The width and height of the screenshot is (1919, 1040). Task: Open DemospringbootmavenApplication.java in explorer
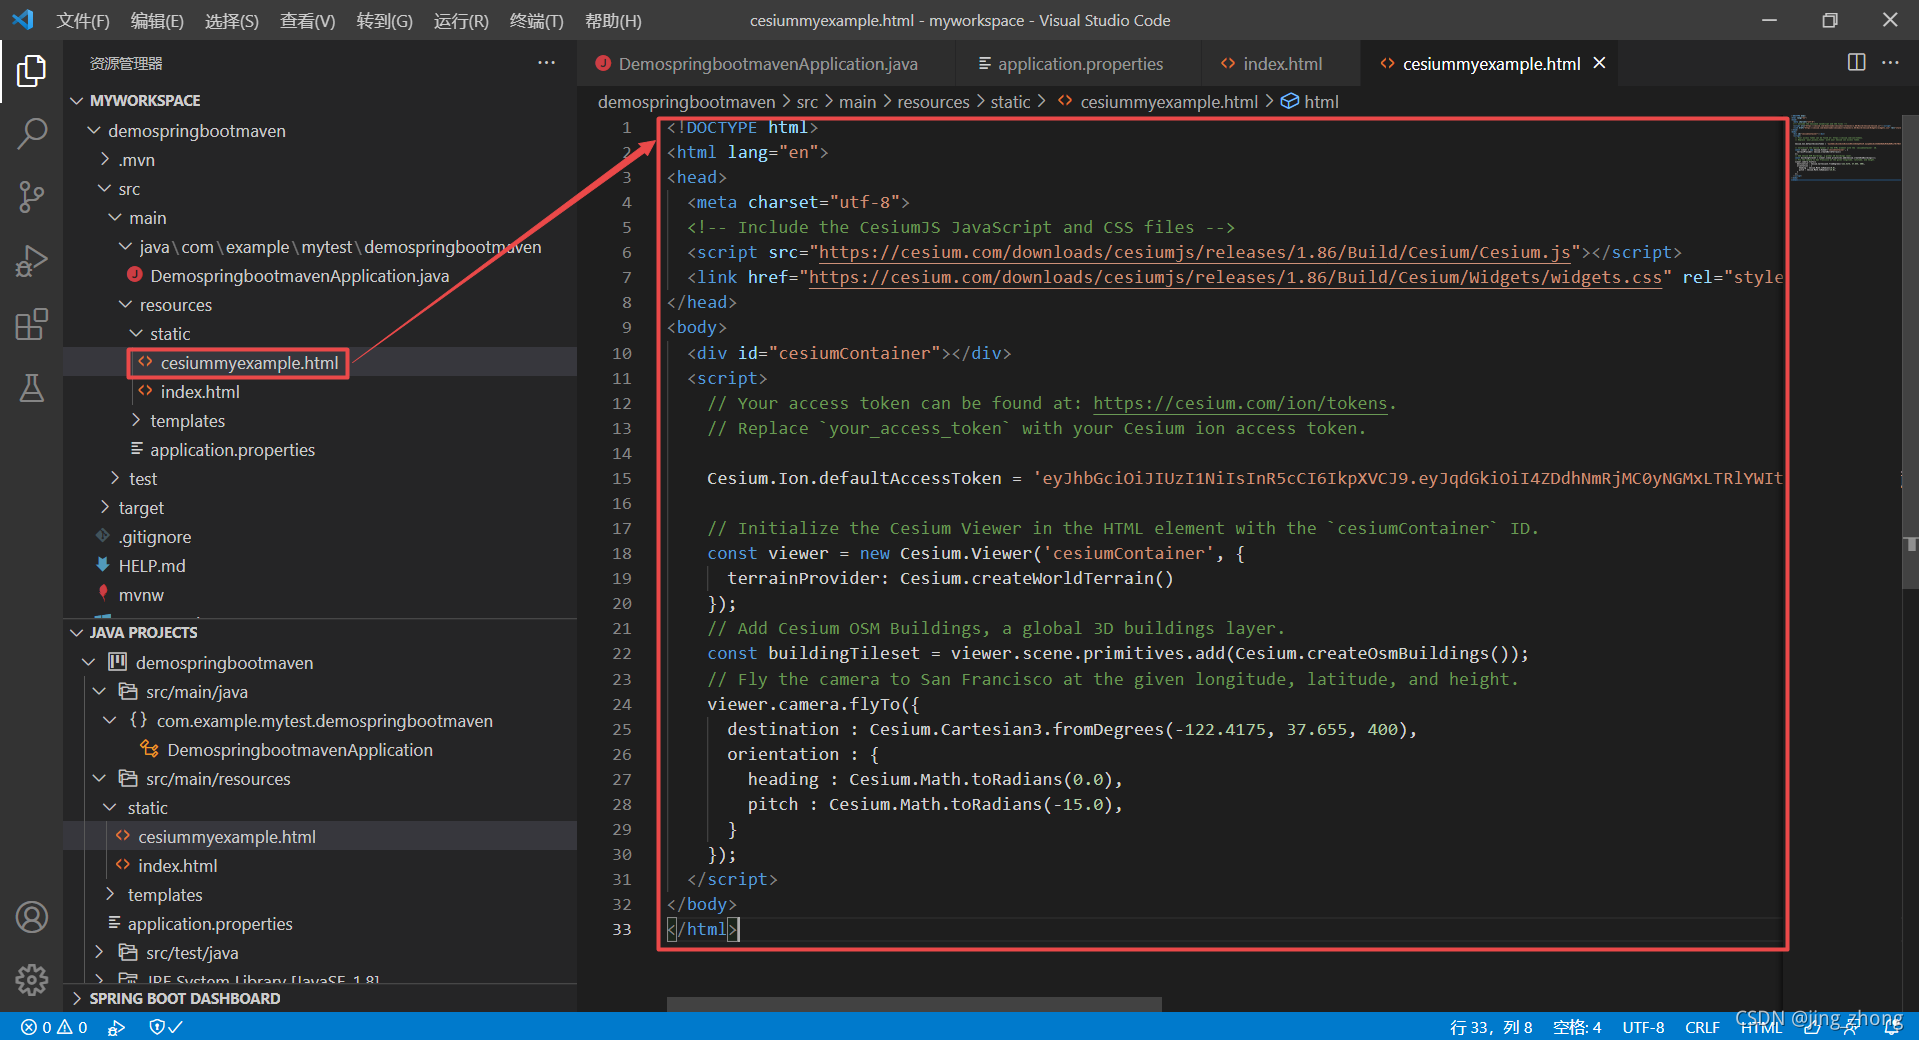299,276
